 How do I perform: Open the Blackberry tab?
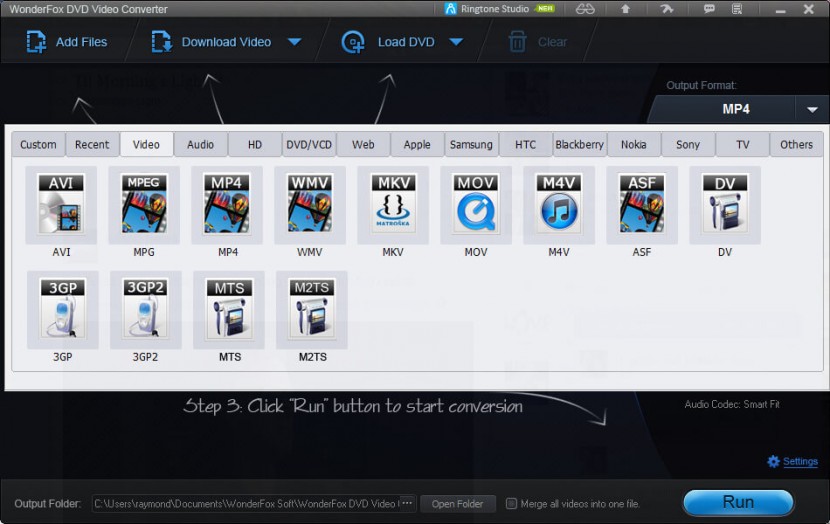coord(580,144)
